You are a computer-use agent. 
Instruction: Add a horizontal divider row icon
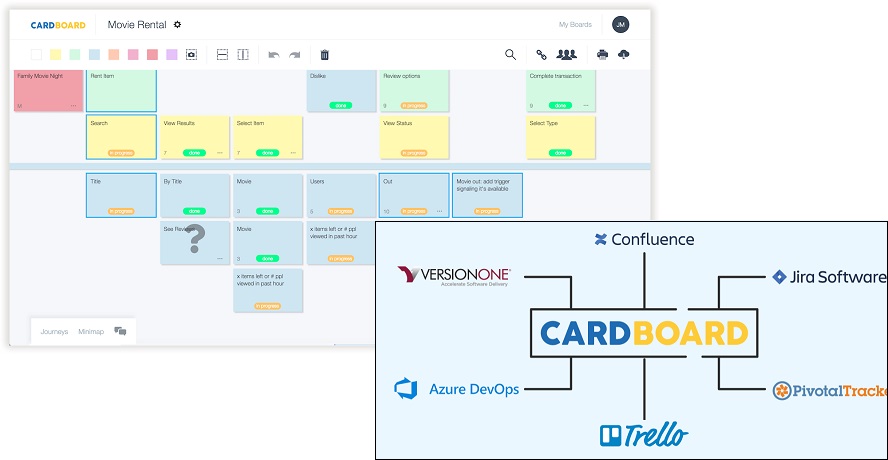pos(223,55)
